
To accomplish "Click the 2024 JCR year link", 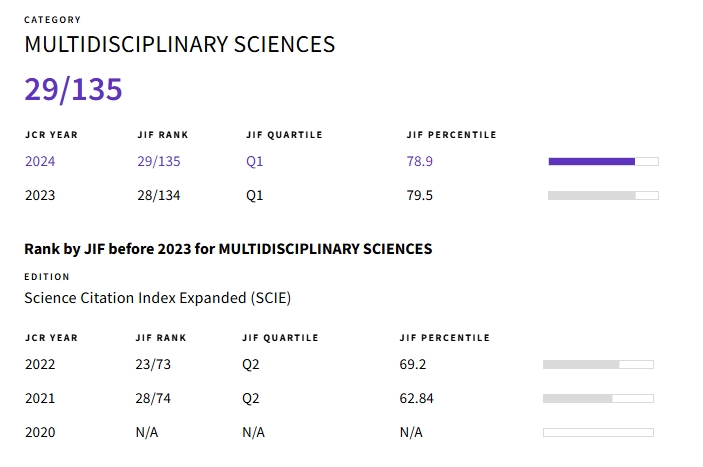I will point(40,161).
